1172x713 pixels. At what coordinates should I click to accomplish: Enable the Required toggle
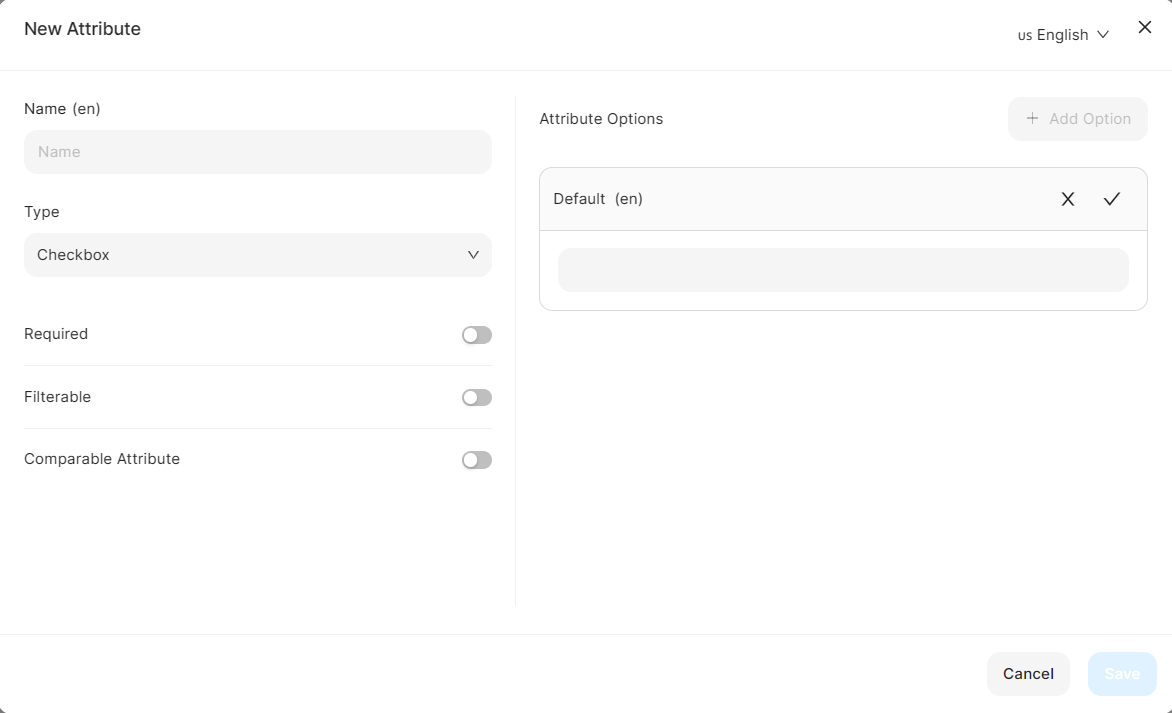tap(477, 335)
